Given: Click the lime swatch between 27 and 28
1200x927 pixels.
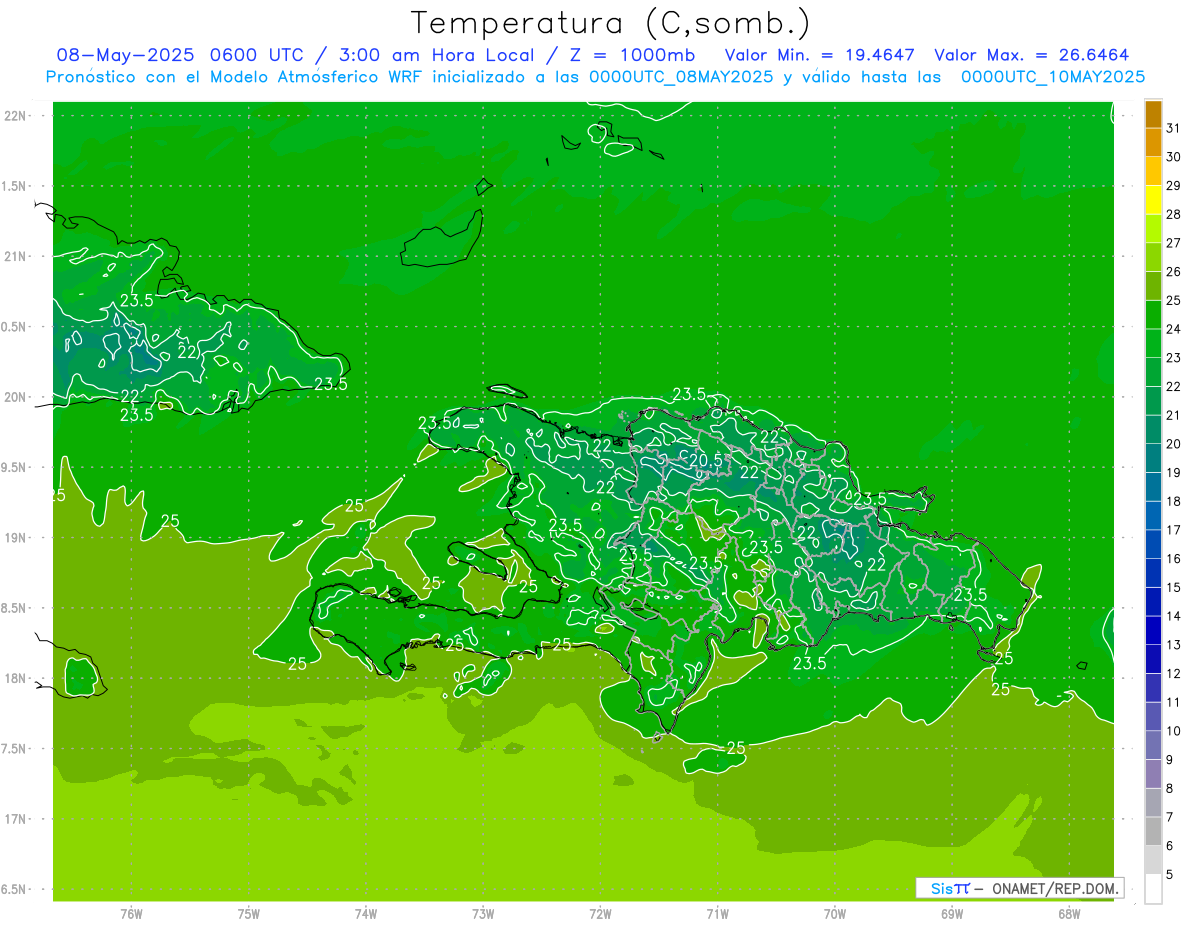Looking at the screenshot, I should [1153, 228].
